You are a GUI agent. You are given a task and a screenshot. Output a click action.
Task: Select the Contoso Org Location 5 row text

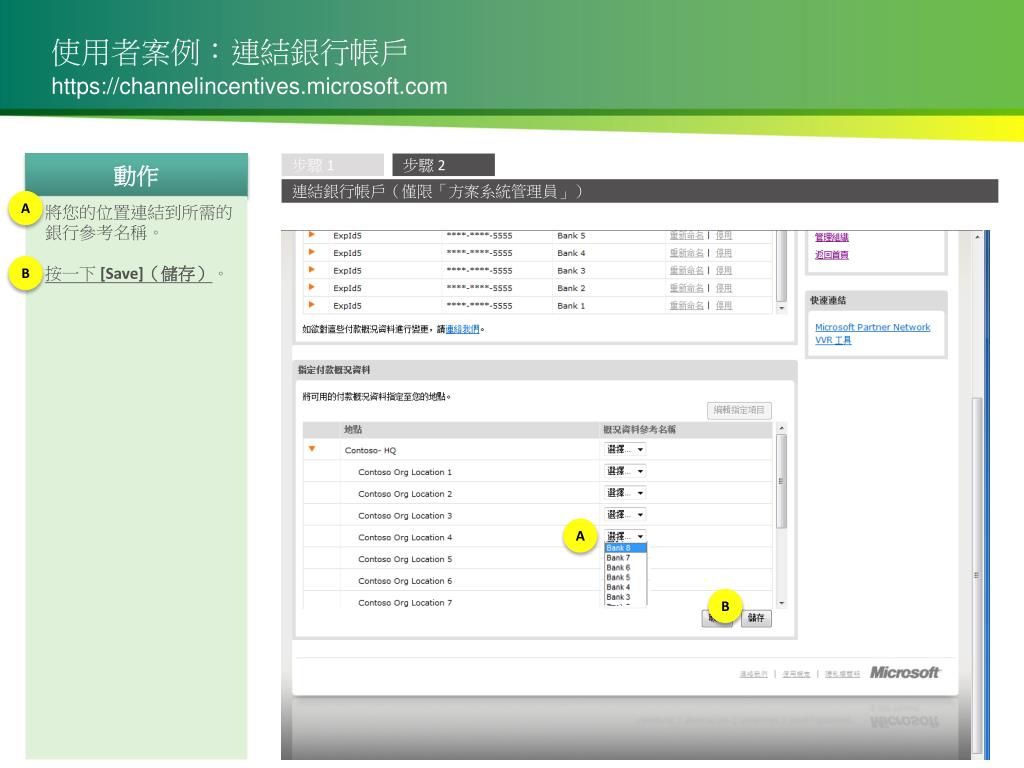click(x=405, y=559)
